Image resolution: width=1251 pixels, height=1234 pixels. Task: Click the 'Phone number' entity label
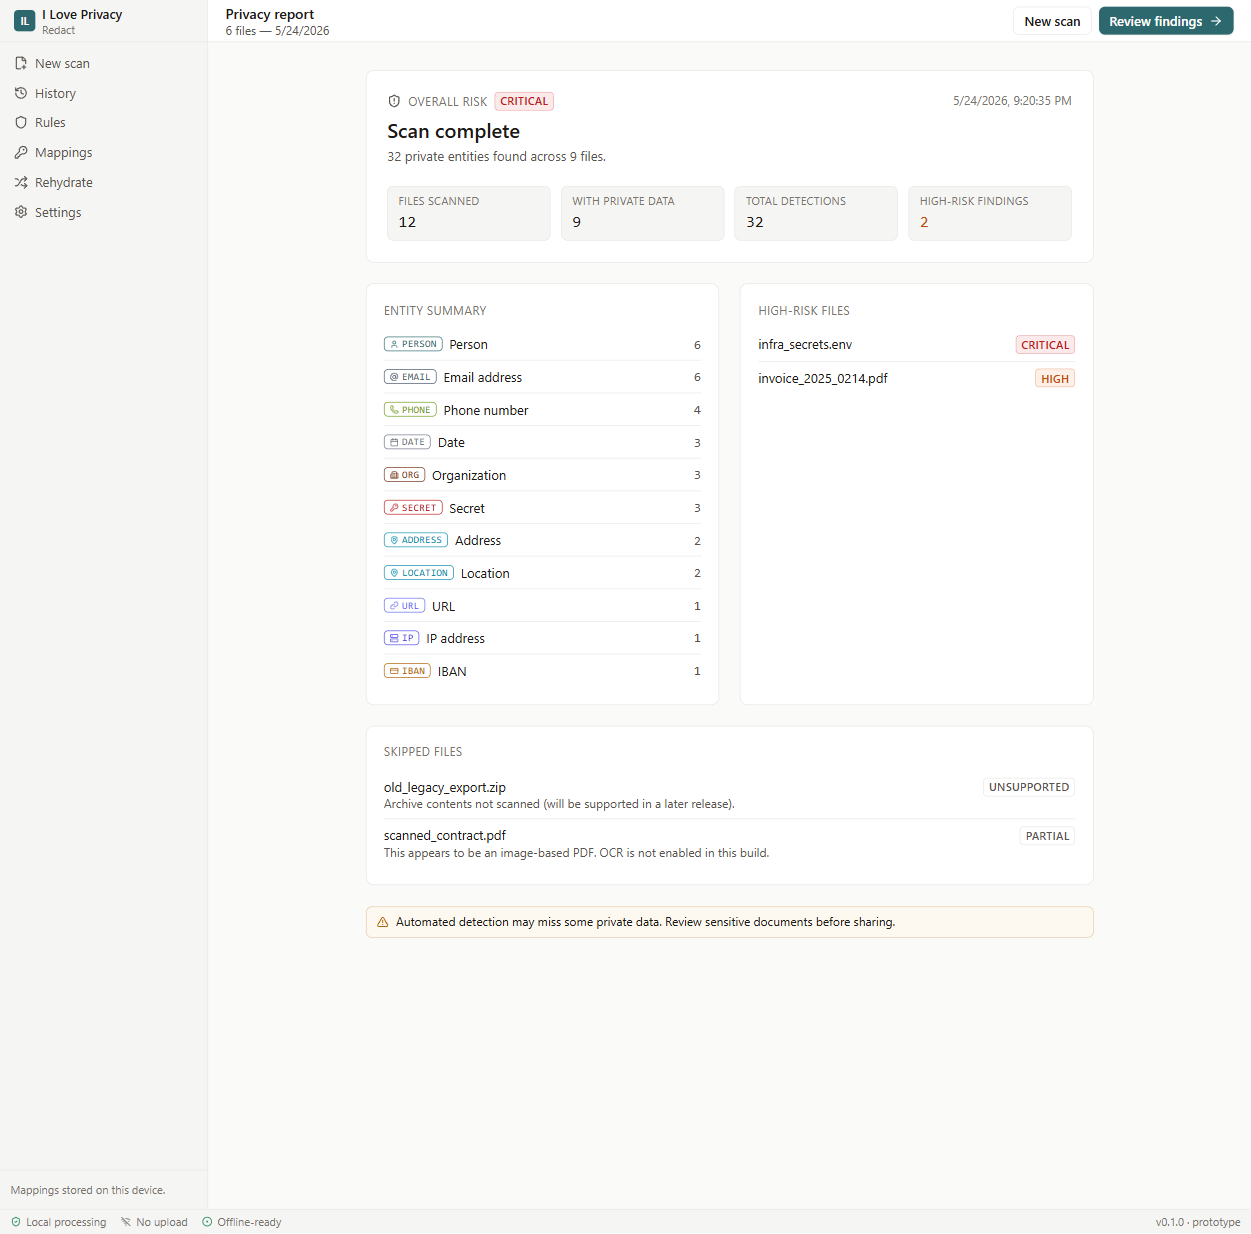[x=486, y=410]
